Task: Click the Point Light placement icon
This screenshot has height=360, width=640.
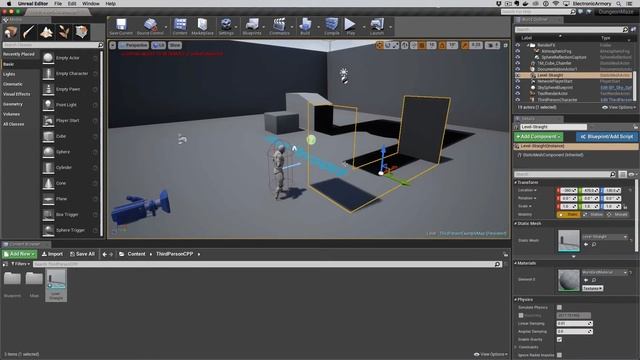Action: click(48, 105)
